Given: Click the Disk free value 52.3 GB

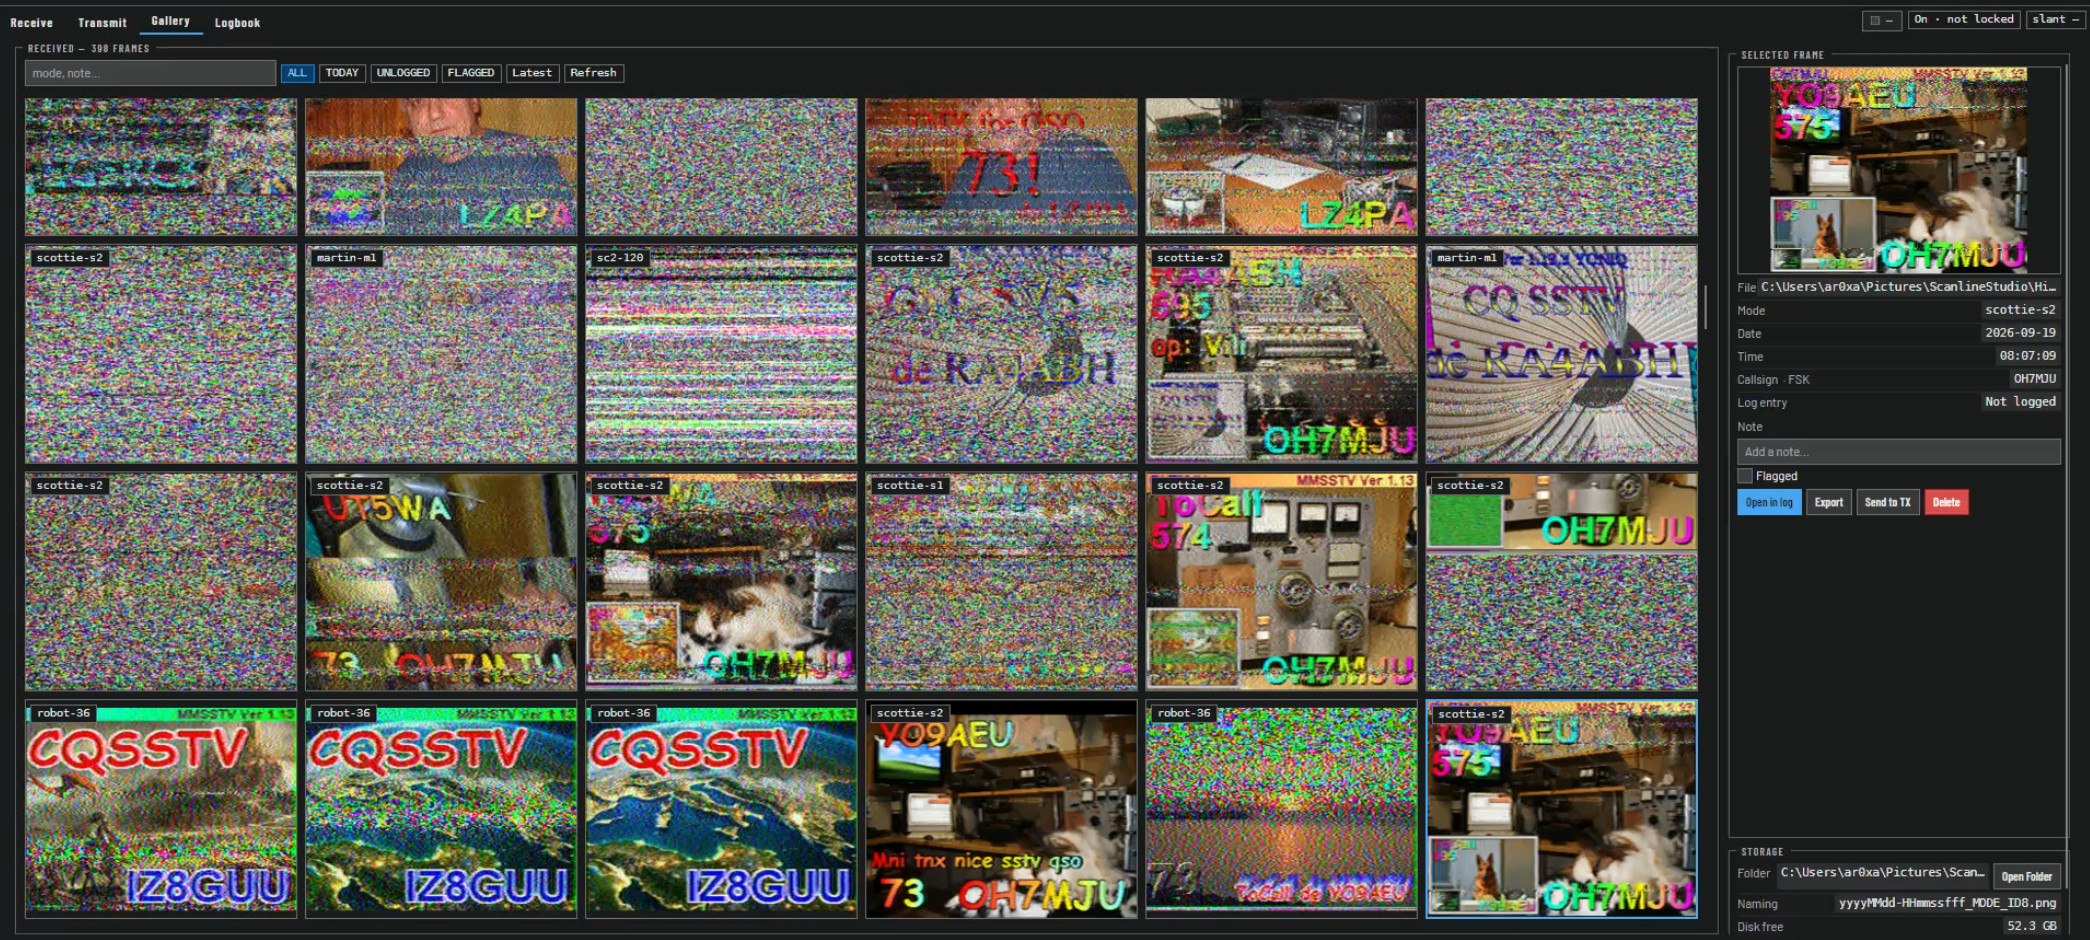Looking at the screenshot, I should [2032, 926].
